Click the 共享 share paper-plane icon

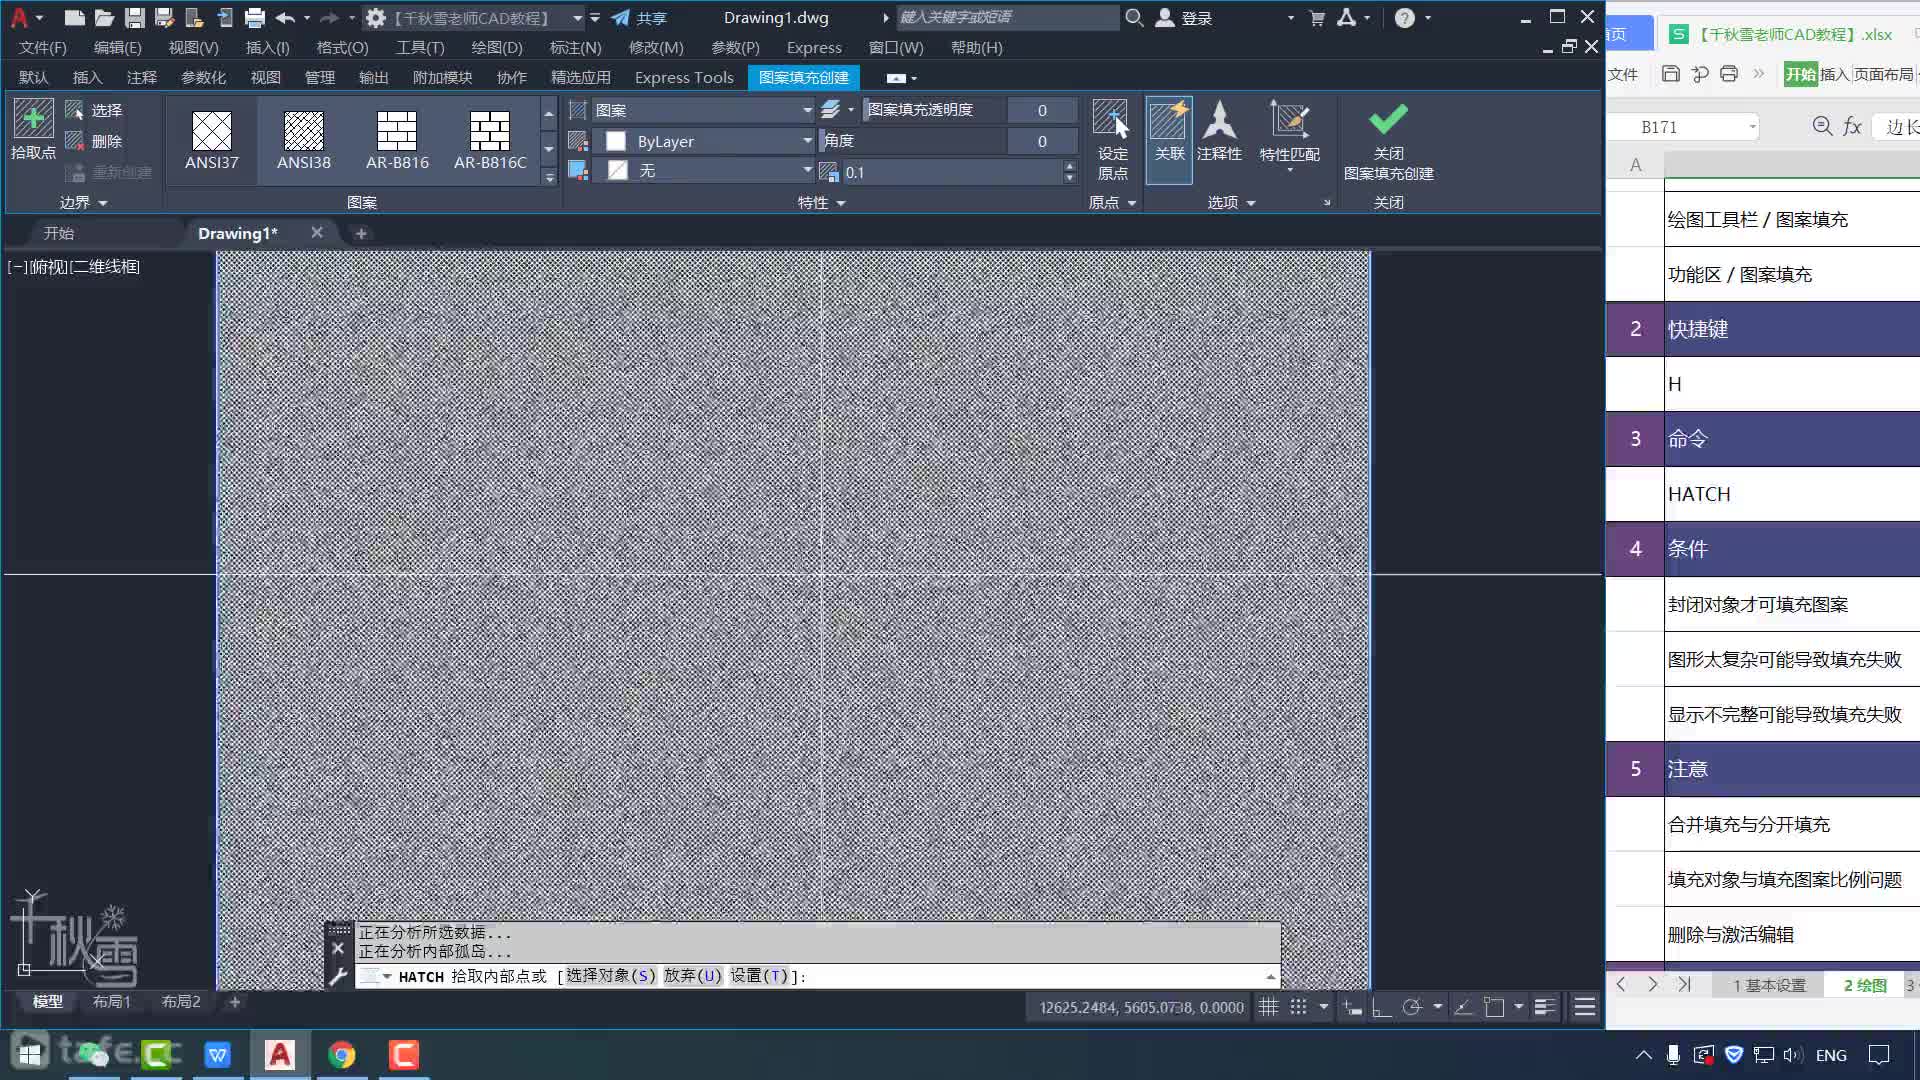[x=621, y=17]
